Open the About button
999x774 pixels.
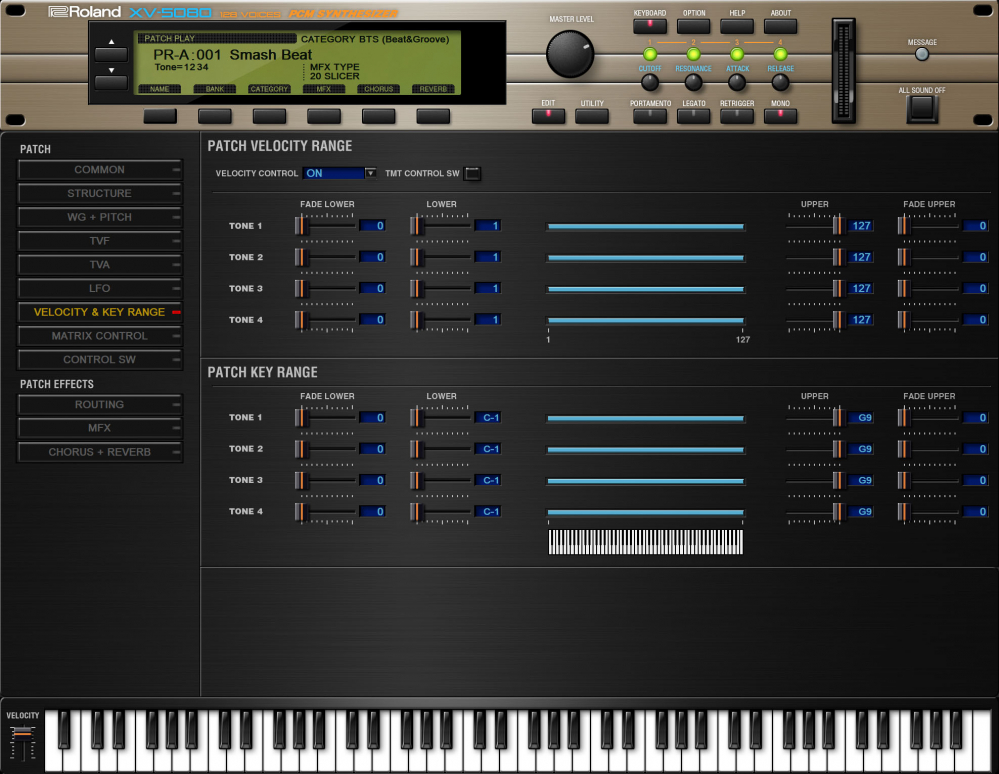tap(780, 26)
